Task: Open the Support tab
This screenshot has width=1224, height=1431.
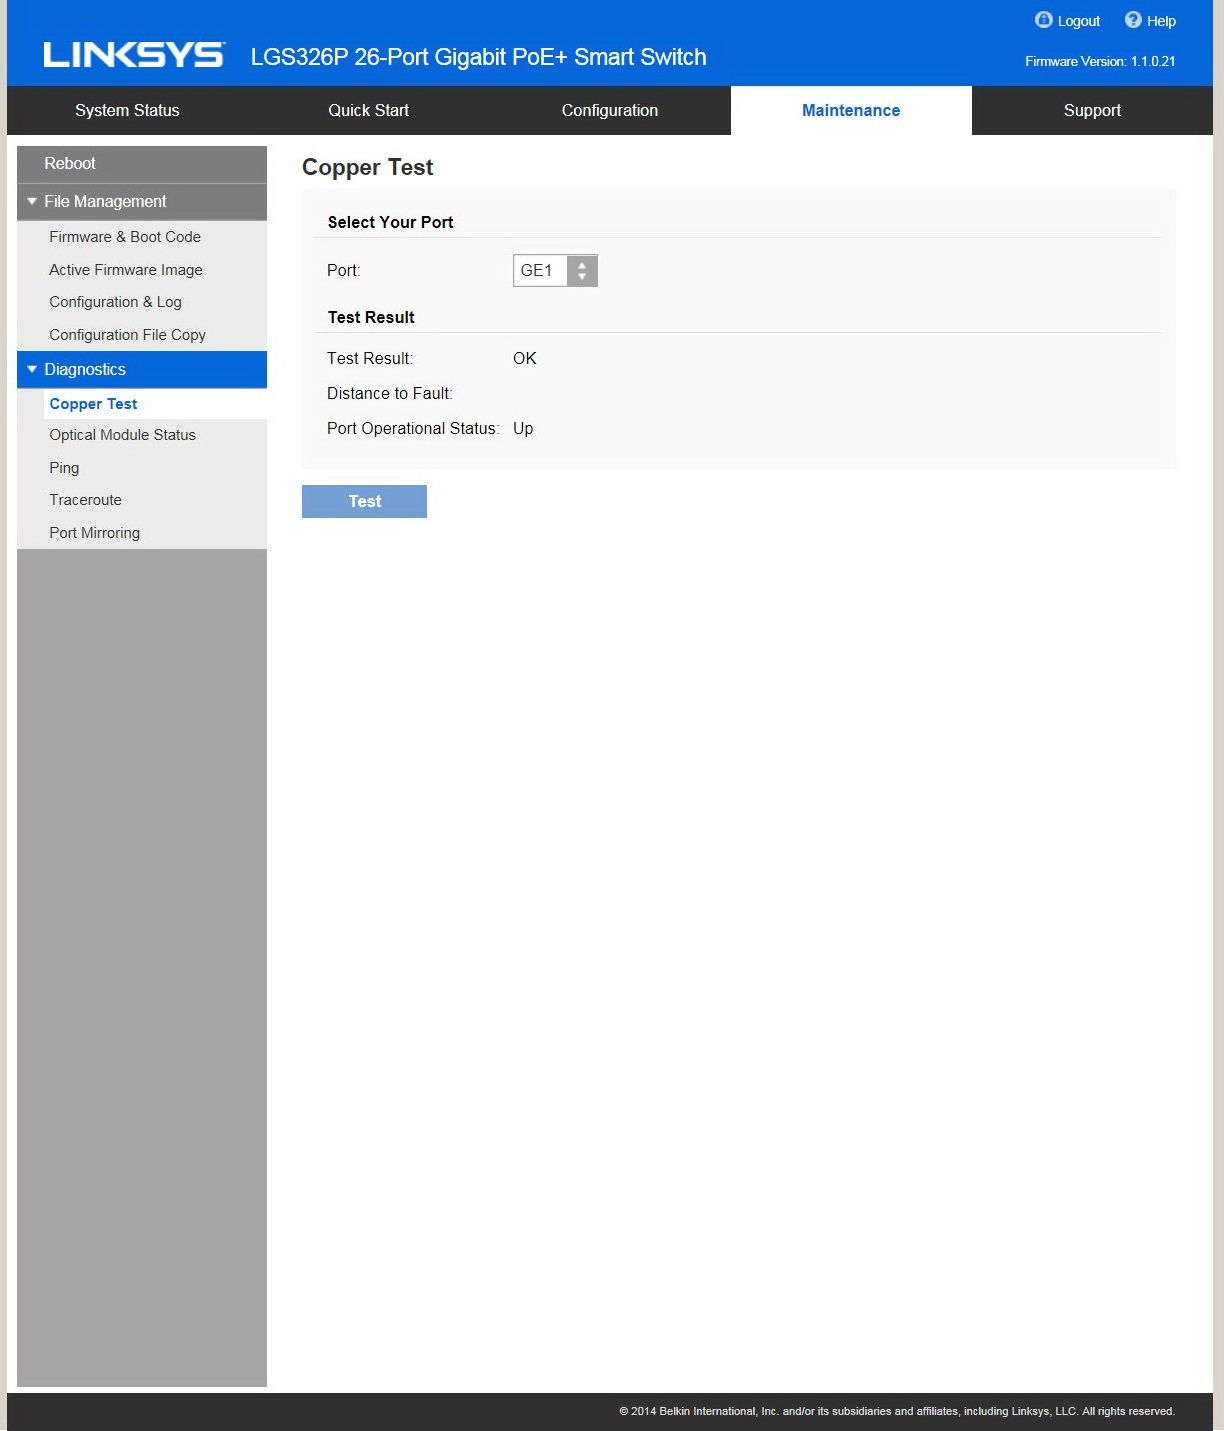Action: click(x=1092, y=110)
